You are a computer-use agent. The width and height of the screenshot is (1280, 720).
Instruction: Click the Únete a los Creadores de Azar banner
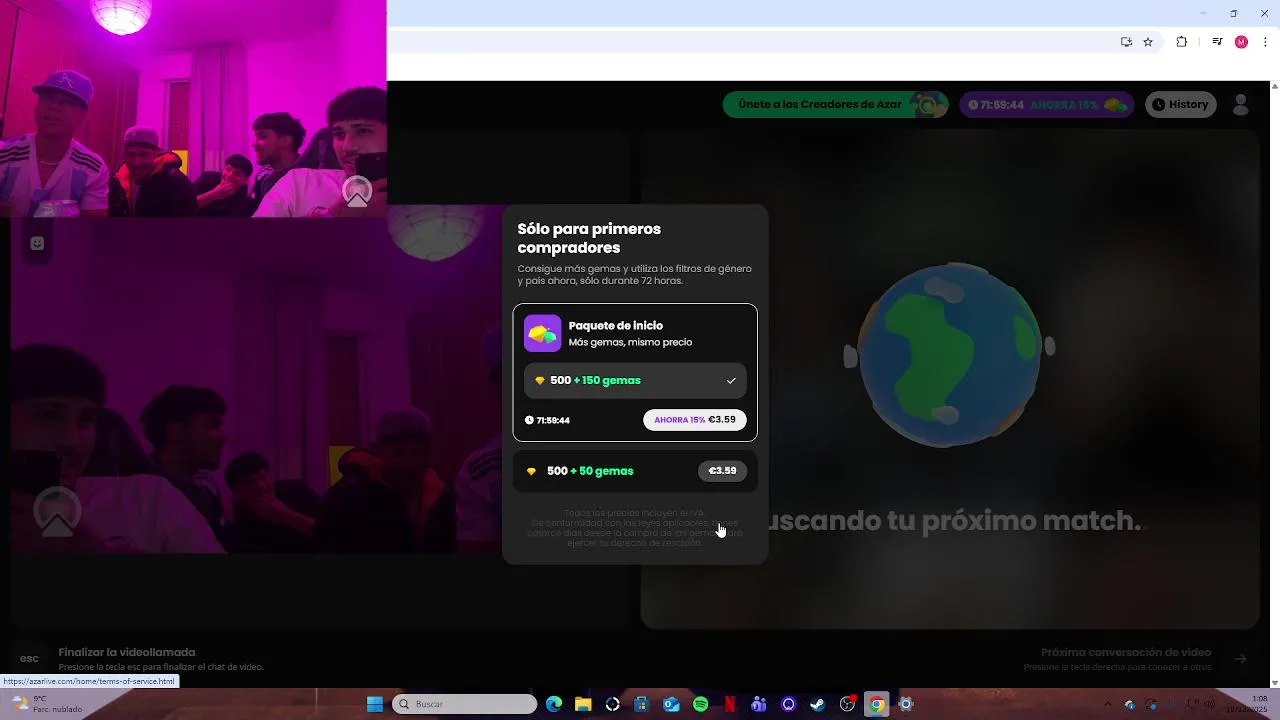coord(835,104)
